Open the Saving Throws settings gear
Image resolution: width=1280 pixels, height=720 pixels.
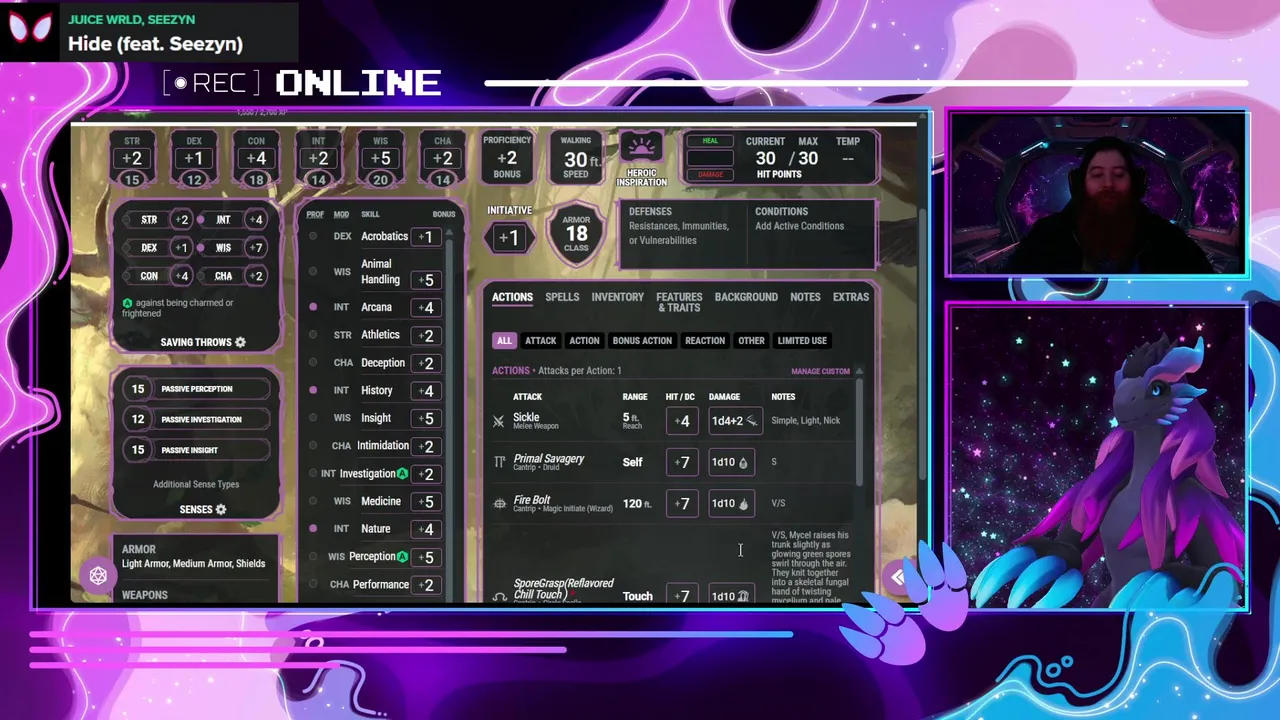(240, 342)
